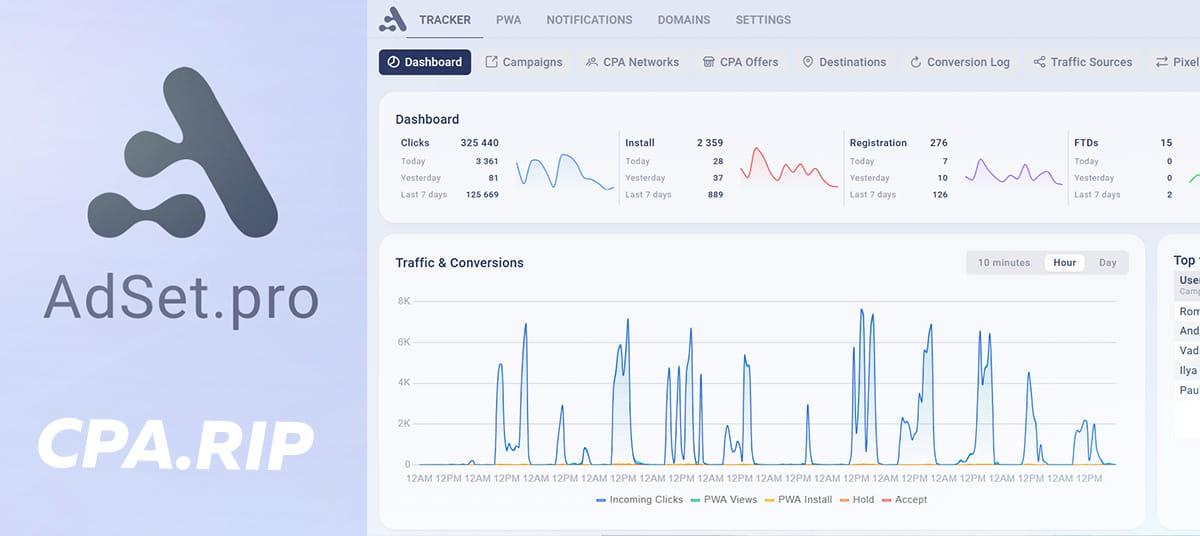This screenshot has width=1200, height=536.
Task: Click the Pixel arrows icon
Action: click(x=1162, y=62)
